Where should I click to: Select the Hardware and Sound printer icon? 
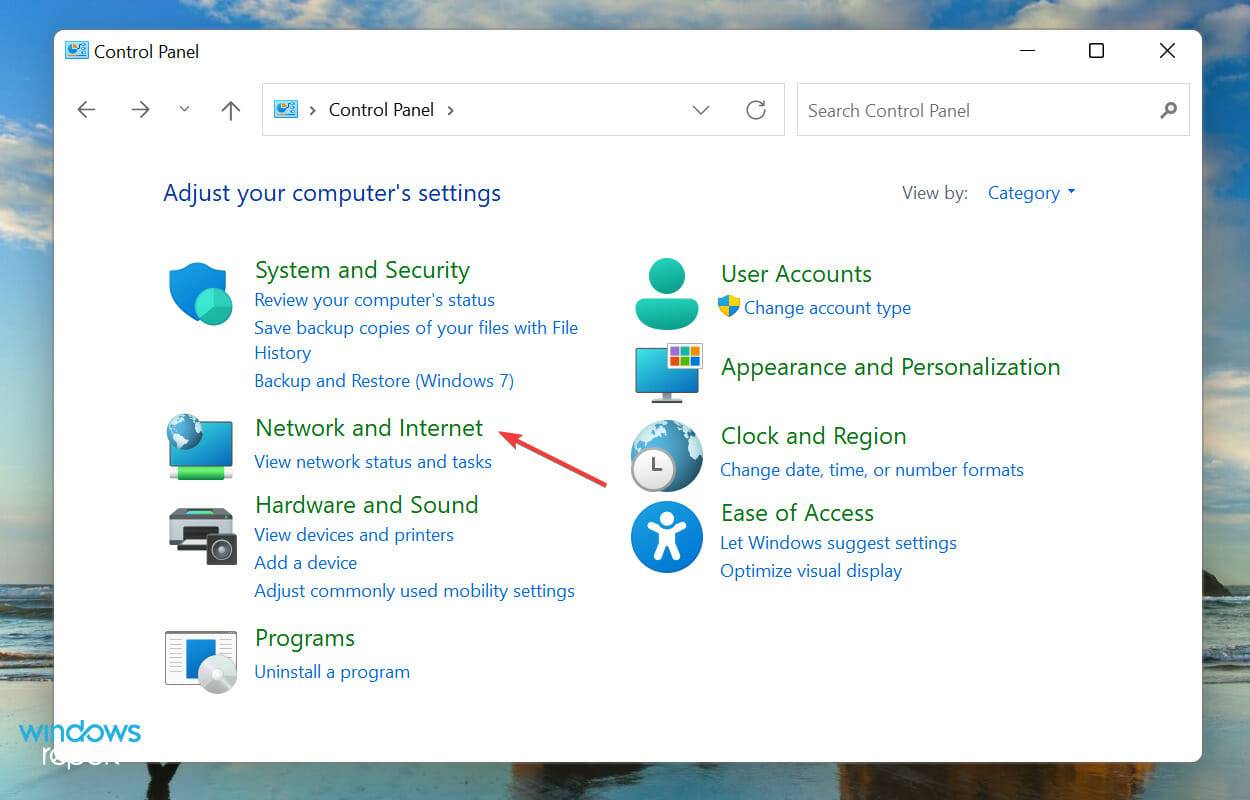coord(200,535)
